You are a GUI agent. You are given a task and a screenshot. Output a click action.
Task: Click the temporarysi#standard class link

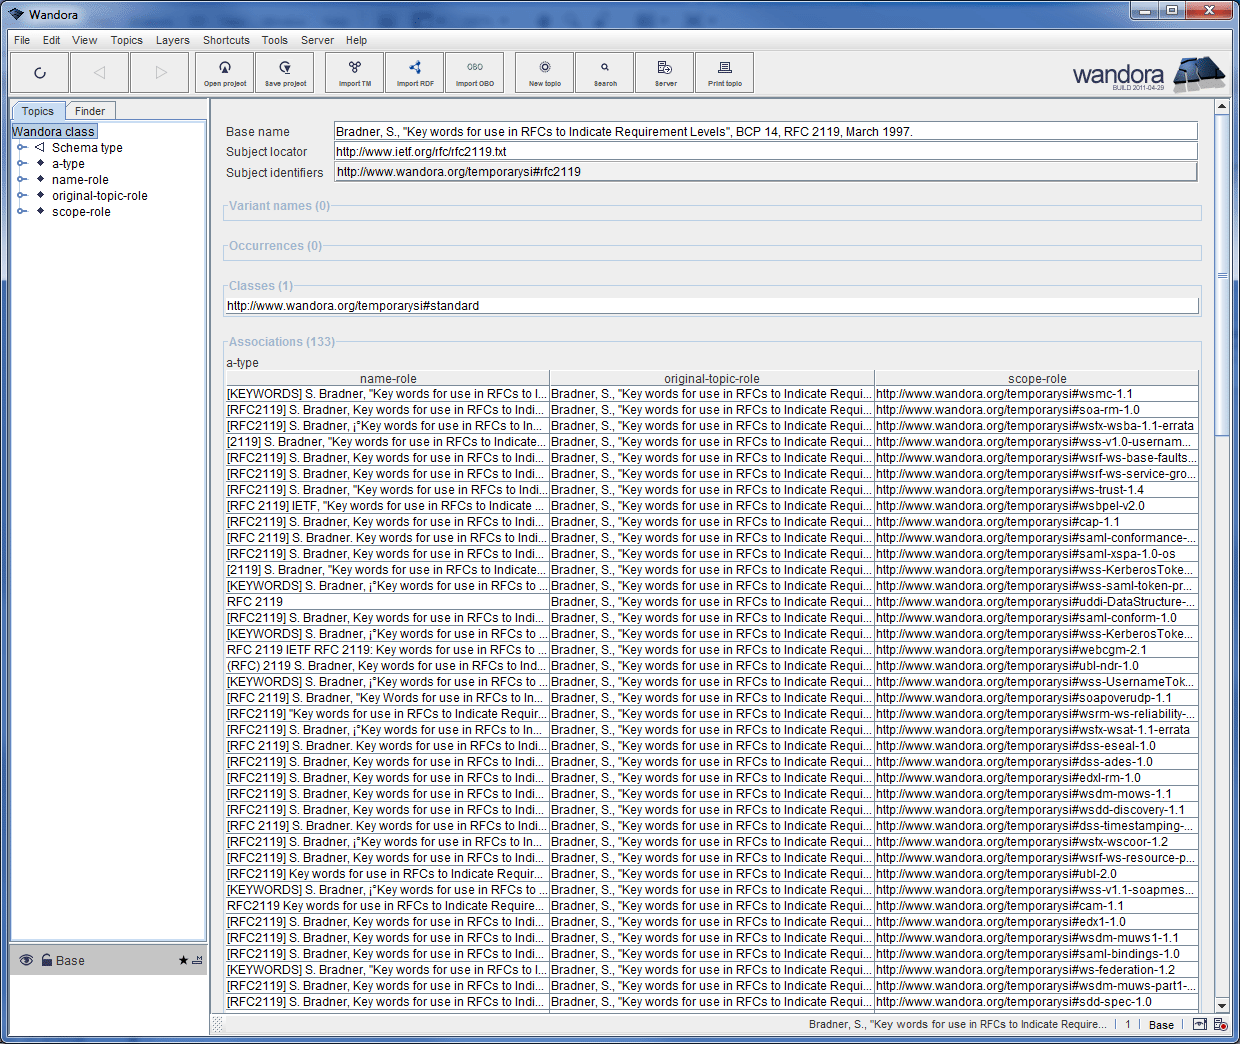tap(353, 306)
